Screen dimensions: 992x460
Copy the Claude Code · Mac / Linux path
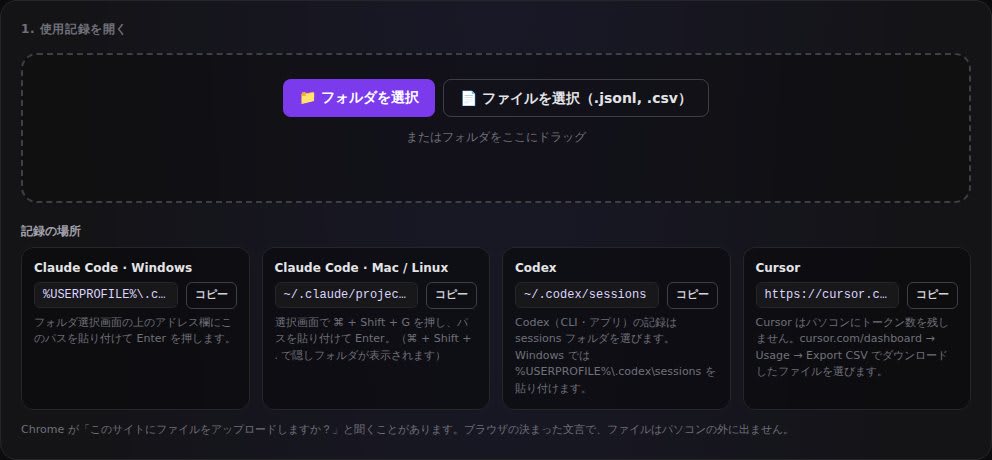[451, 295]
